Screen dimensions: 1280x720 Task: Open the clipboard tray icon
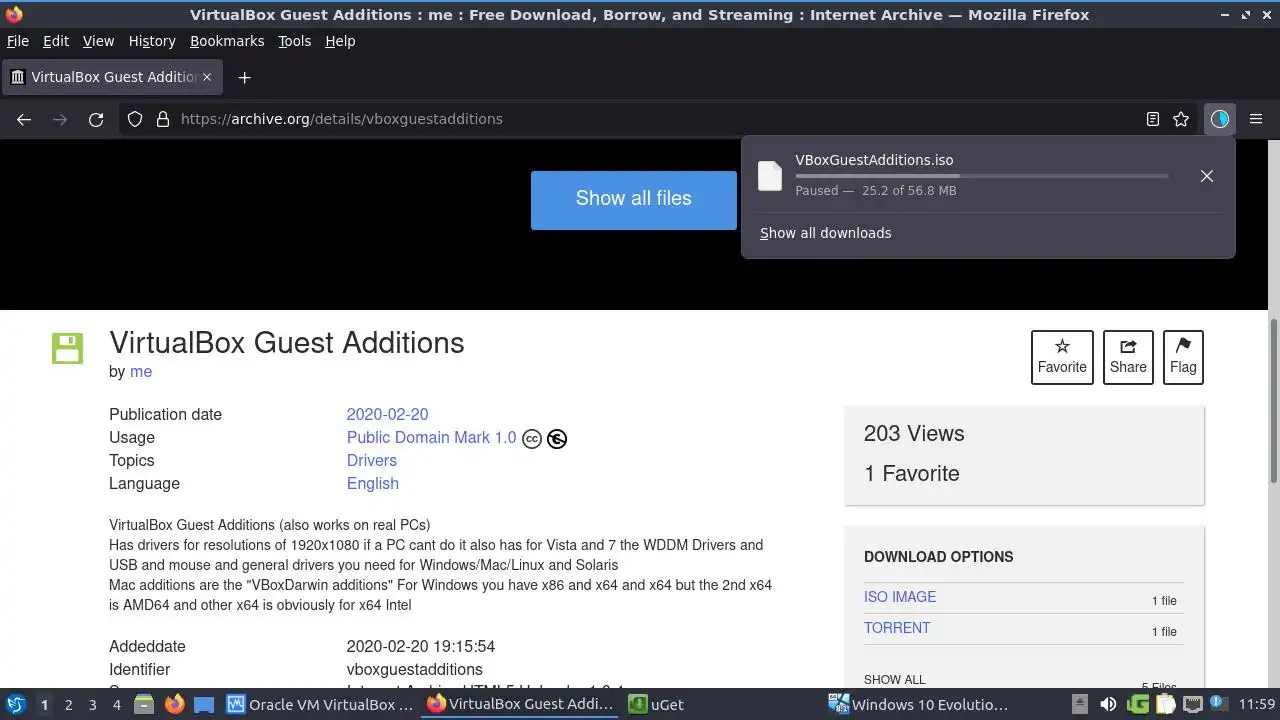[1165, 705]
